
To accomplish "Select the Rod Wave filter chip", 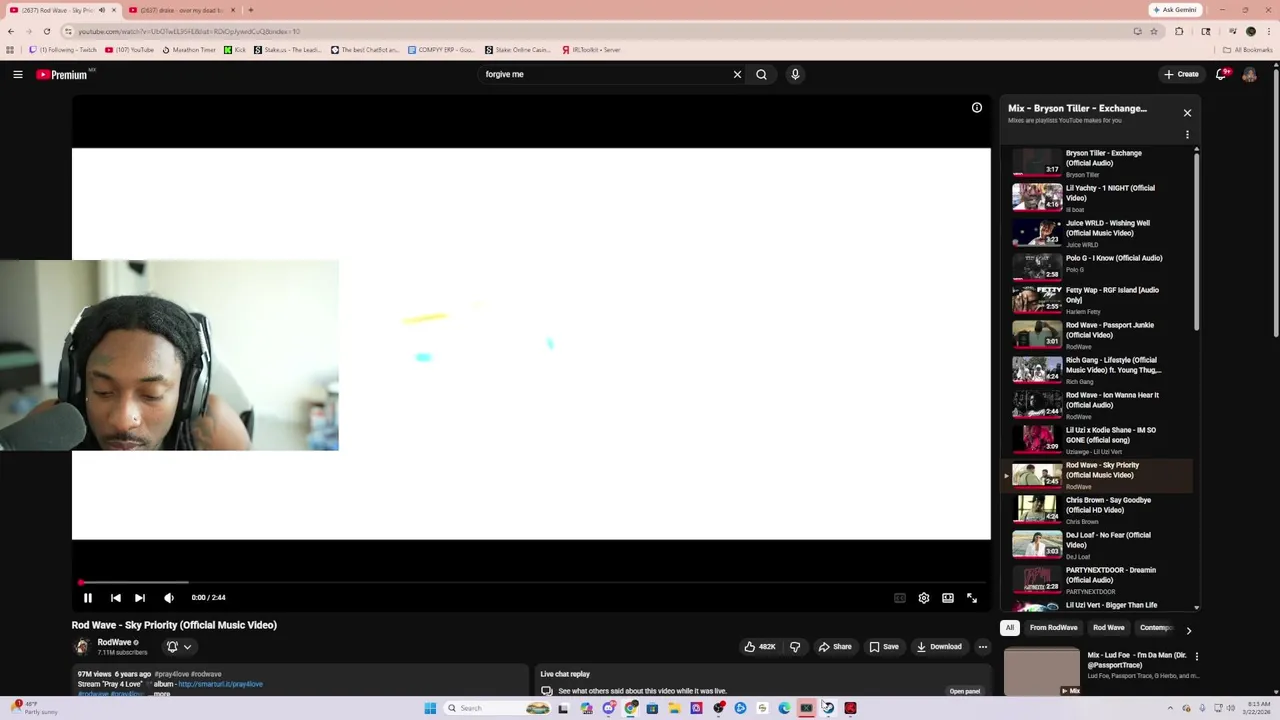I will (x=1109, y=628).
